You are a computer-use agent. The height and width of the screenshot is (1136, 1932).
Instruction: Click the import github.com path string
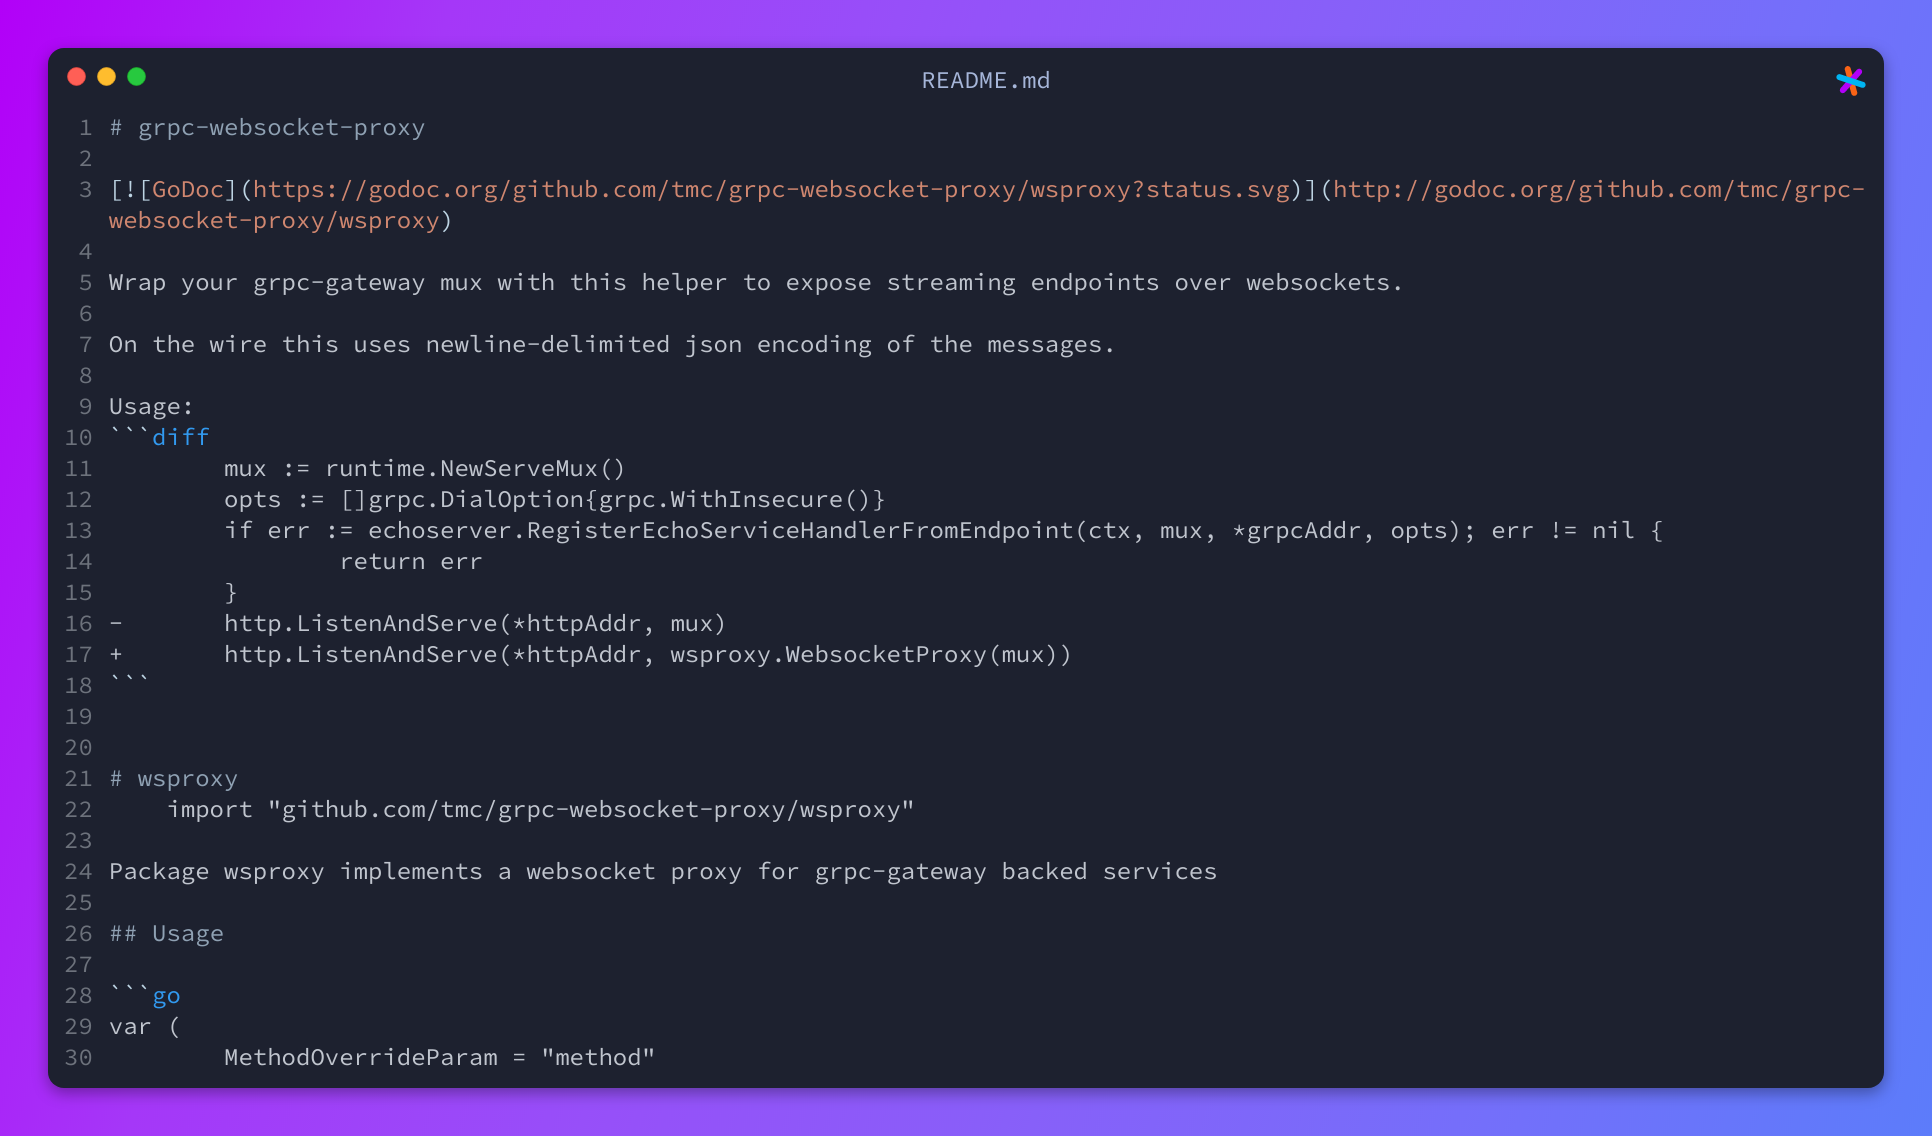pyautogui.click(x=591, y=810)
